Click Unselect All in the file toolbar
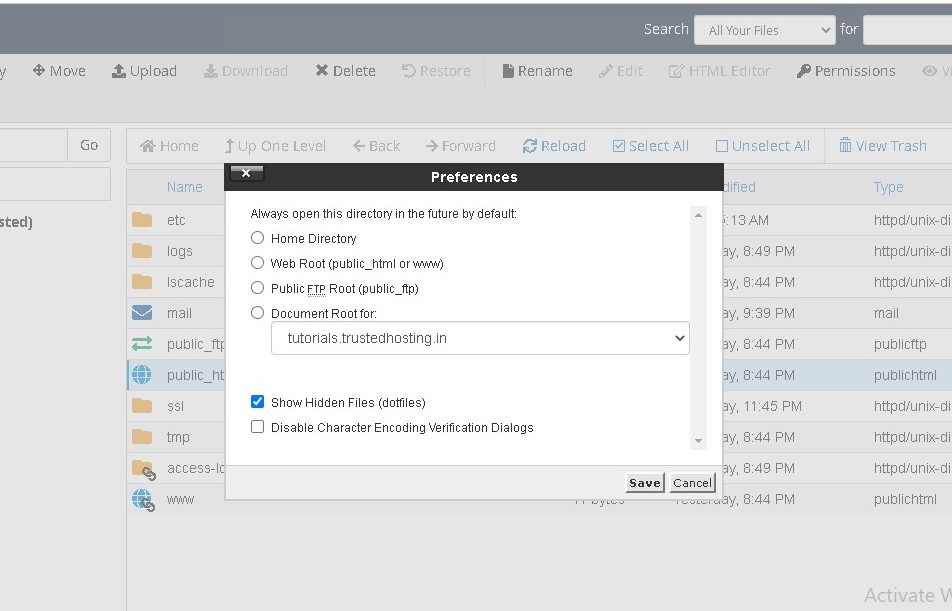Image resolution: width=952 pixels, height=611 pixels. [x=763, y=146]
